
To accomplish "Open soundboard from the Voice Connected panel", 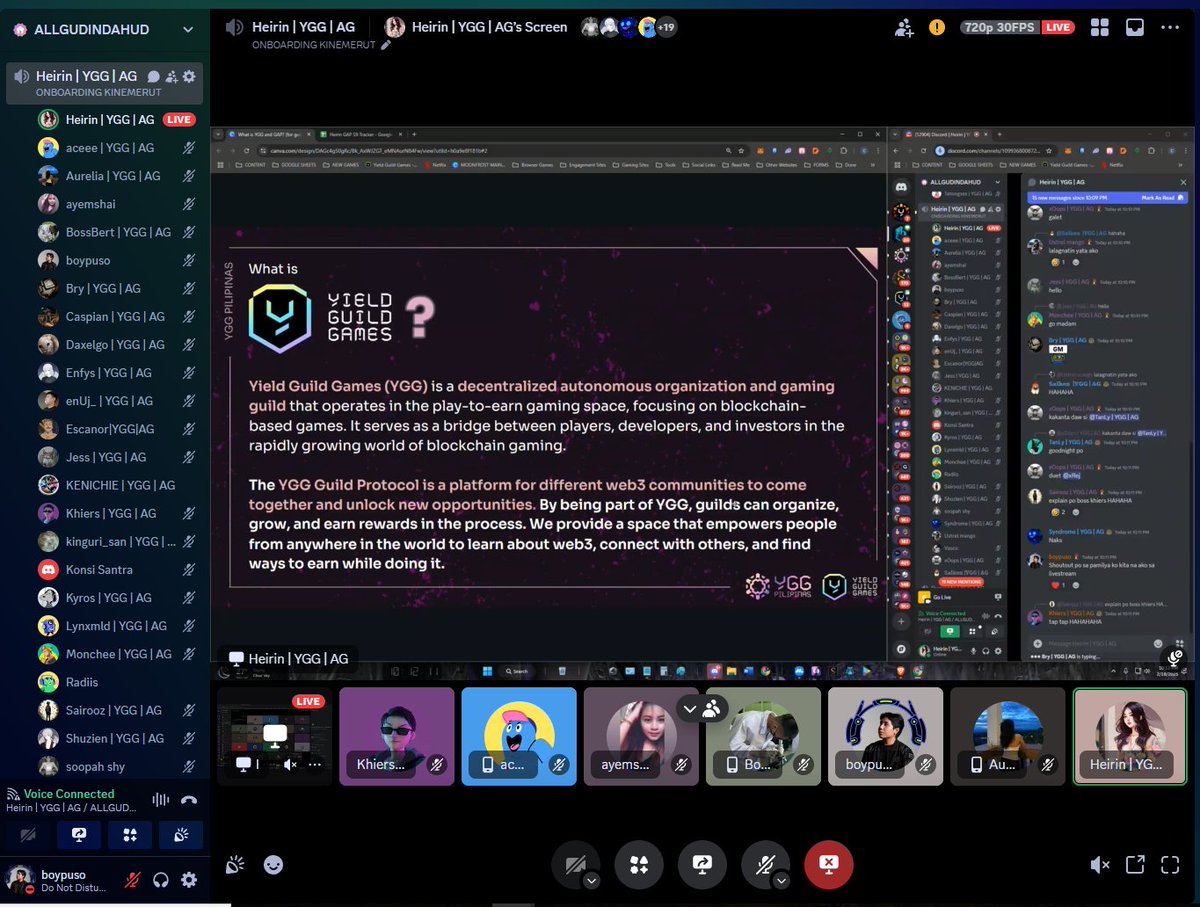I will pos(181,835).
